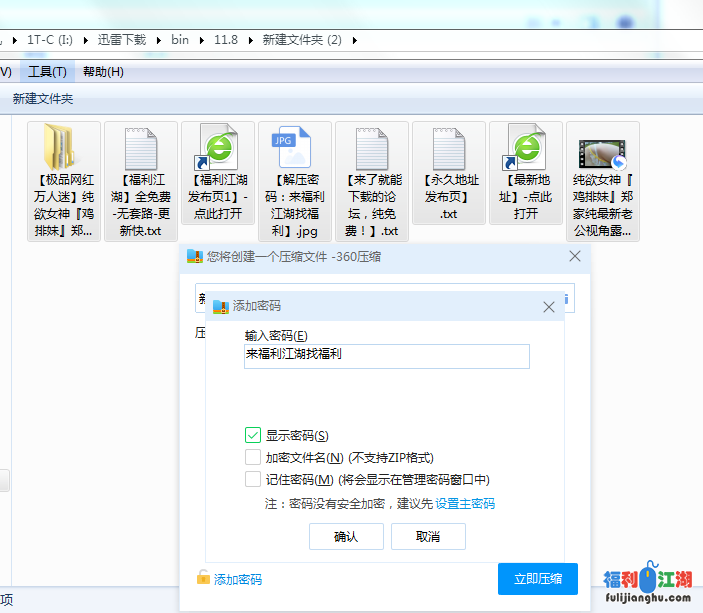Viewport: 703px width, 613px height.
Task: Select the 解压密码 JPG file icon
Action: (x=295, y=150)
